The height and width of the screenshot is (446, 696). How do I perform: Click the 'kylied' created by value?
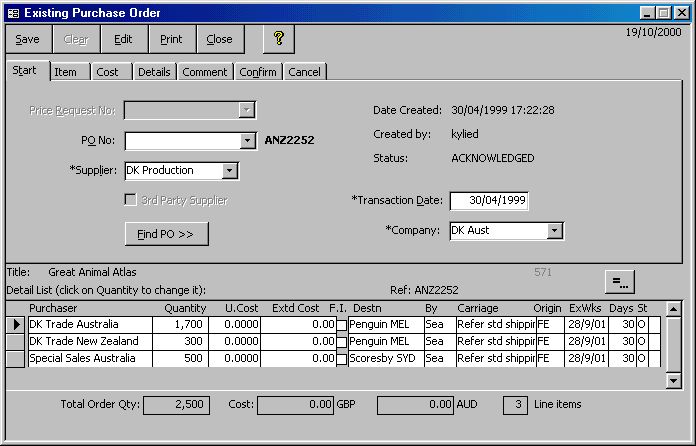[x=465, y=134]
